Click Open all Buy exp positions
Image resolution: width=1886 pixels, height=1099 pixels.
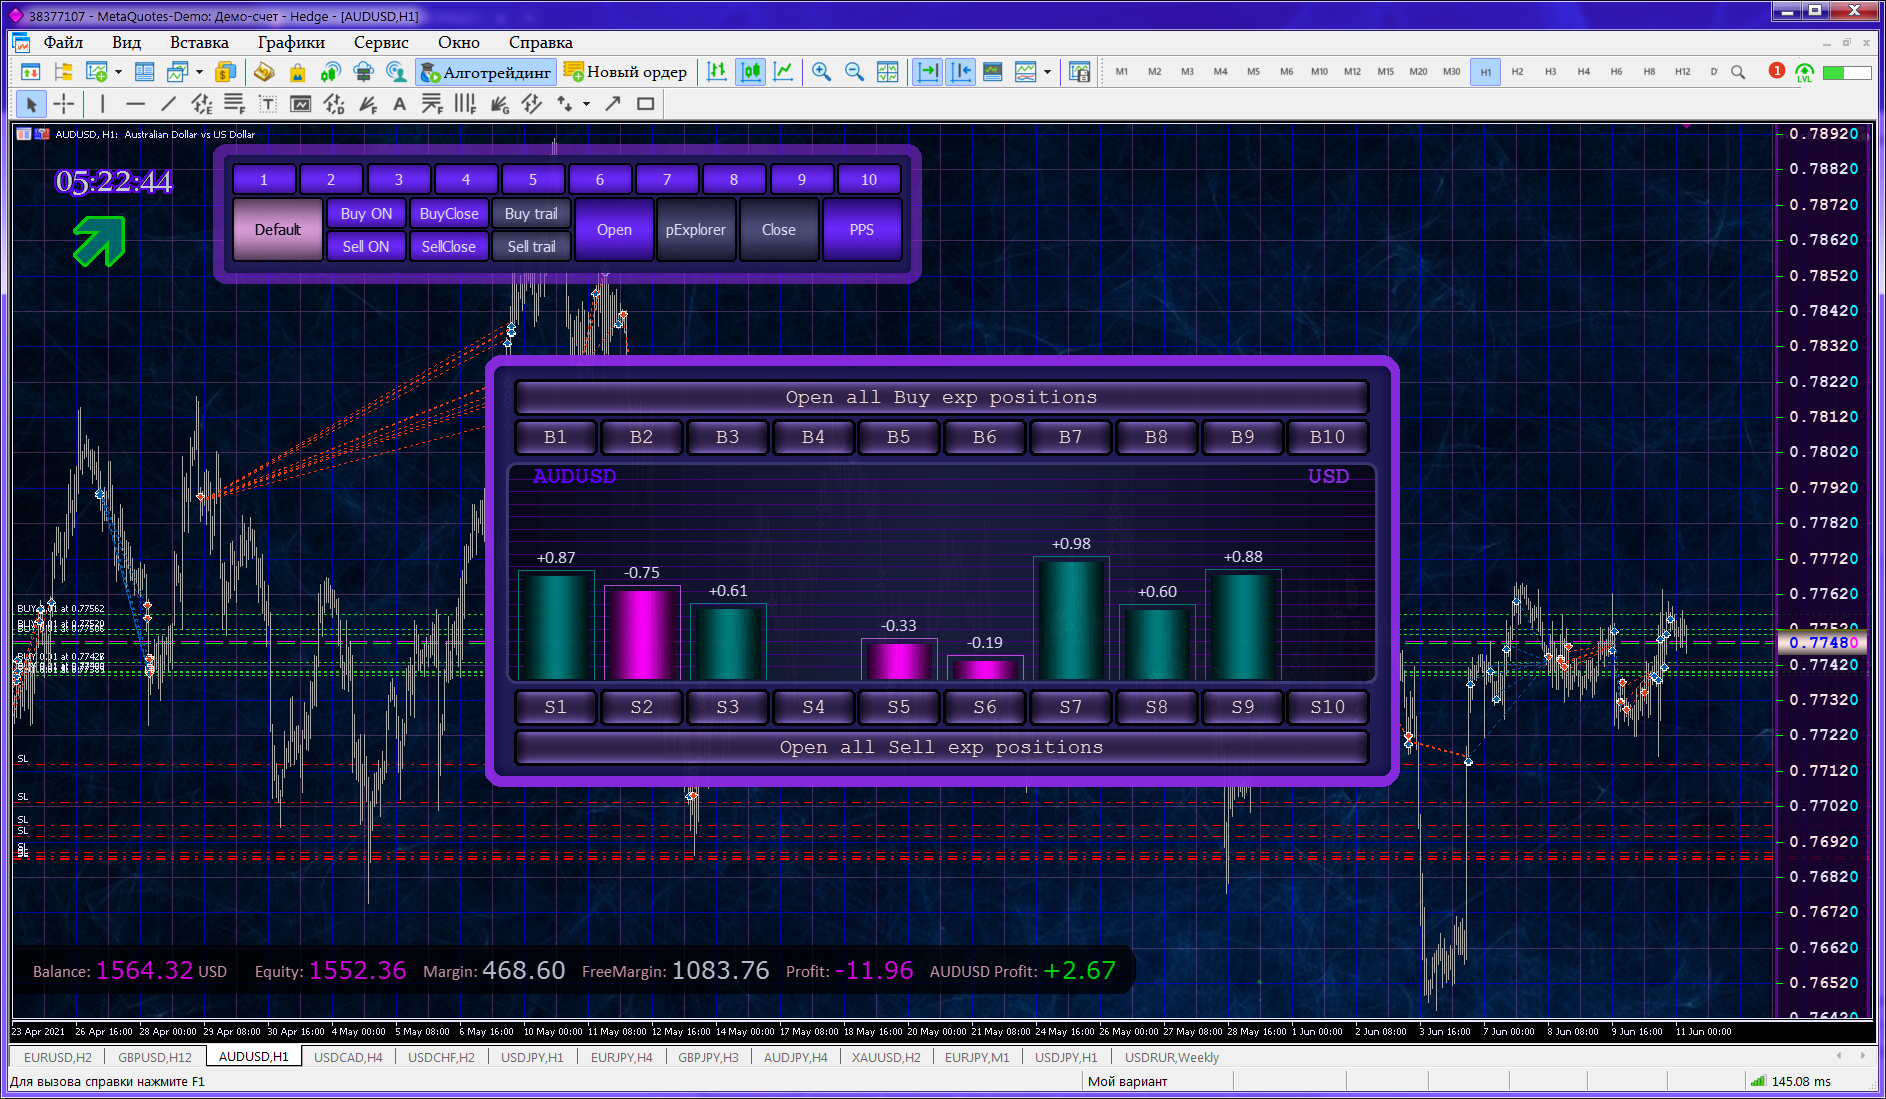click(x=941, y=397)
